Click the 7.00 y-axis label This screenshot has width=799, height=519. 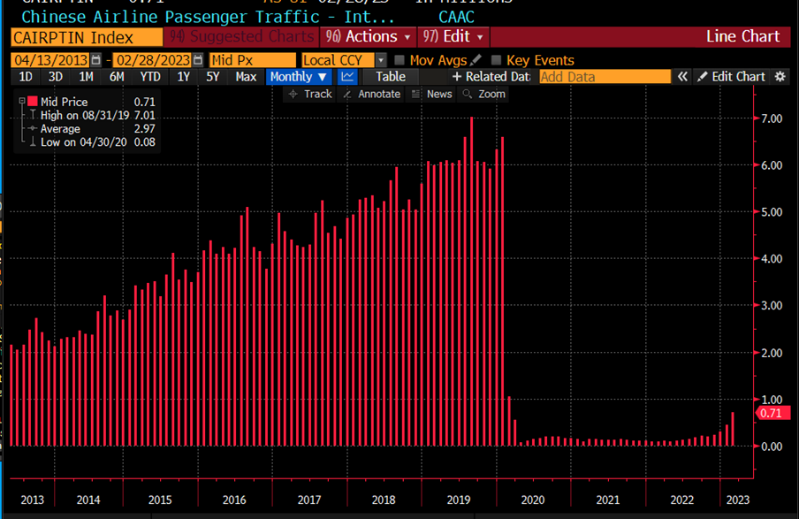click(x=771, y=118)
